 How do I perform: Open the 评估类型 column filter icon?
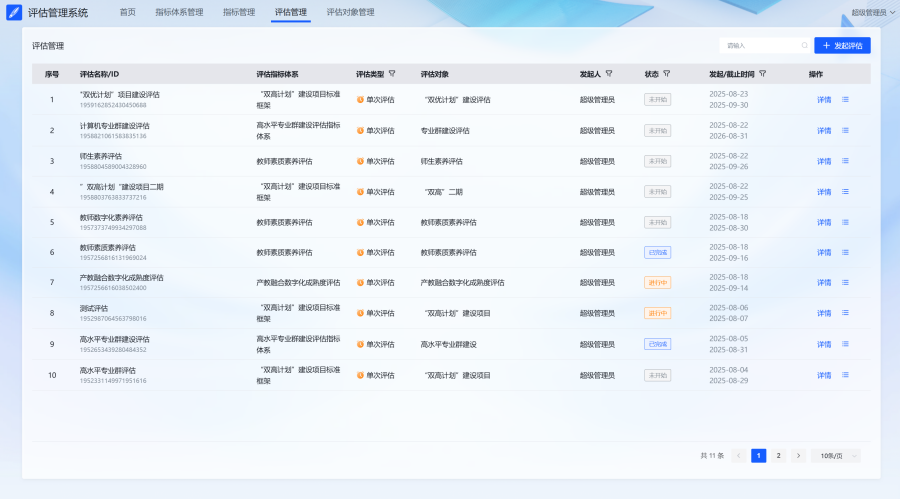[x=392, y=74]
